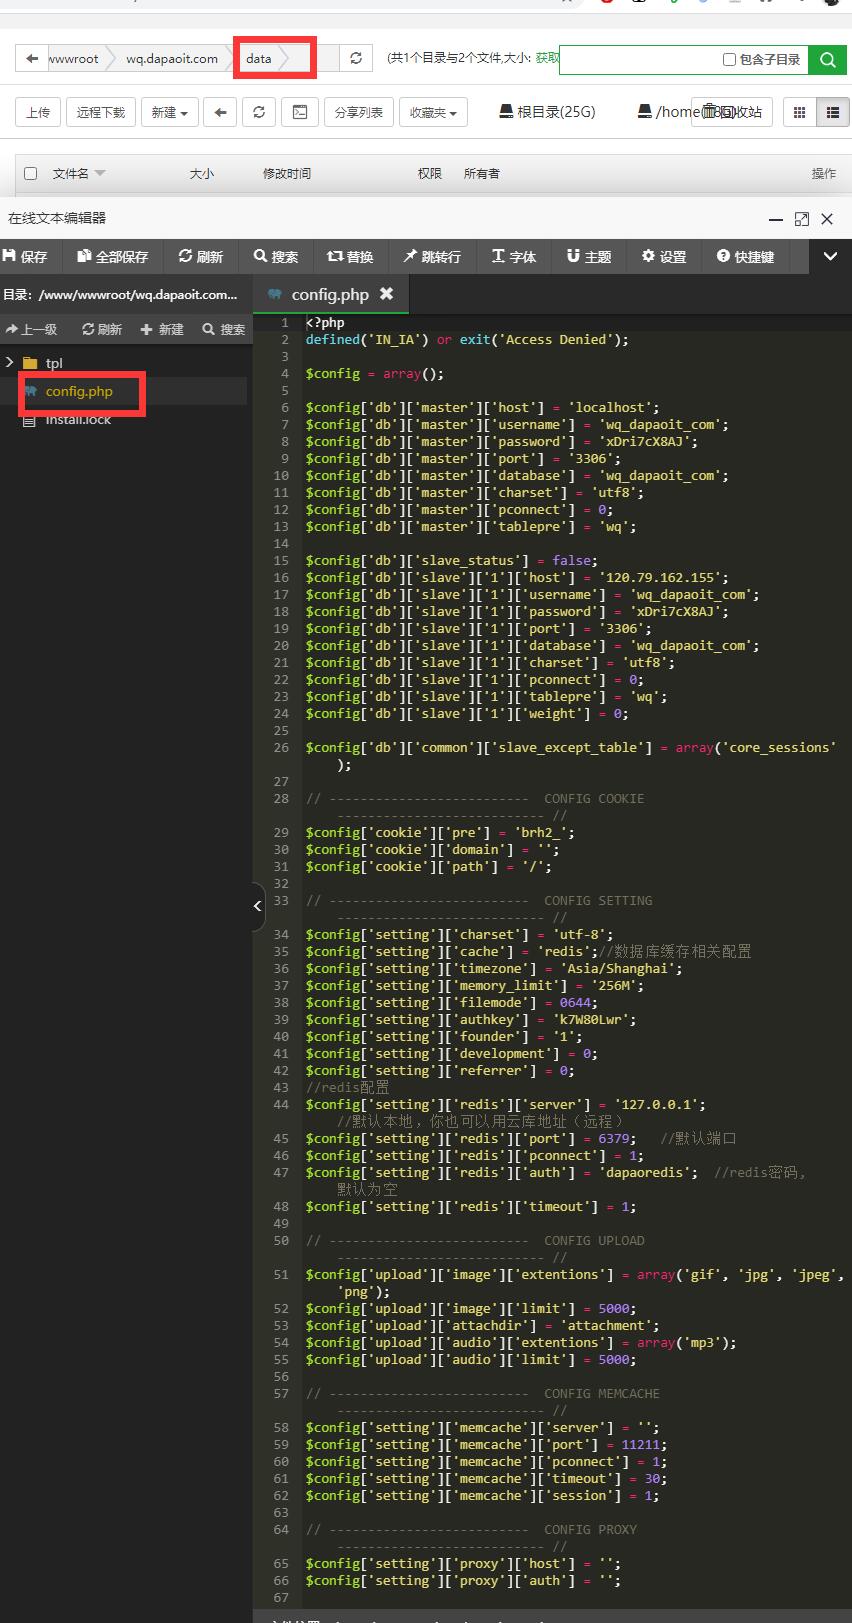Collapse the editor sidebar with the arrow handle
The height and width of the screenshot is (1623, 852).
pyautogui.click(x=257, y=906)
